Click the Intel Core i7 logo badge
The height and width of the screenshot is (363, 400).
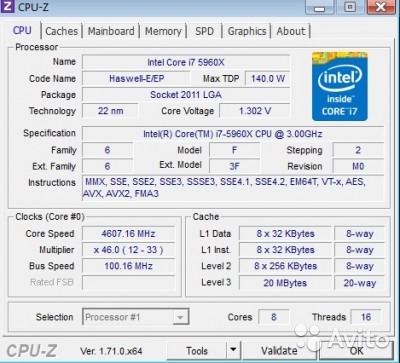pos(340,86)
